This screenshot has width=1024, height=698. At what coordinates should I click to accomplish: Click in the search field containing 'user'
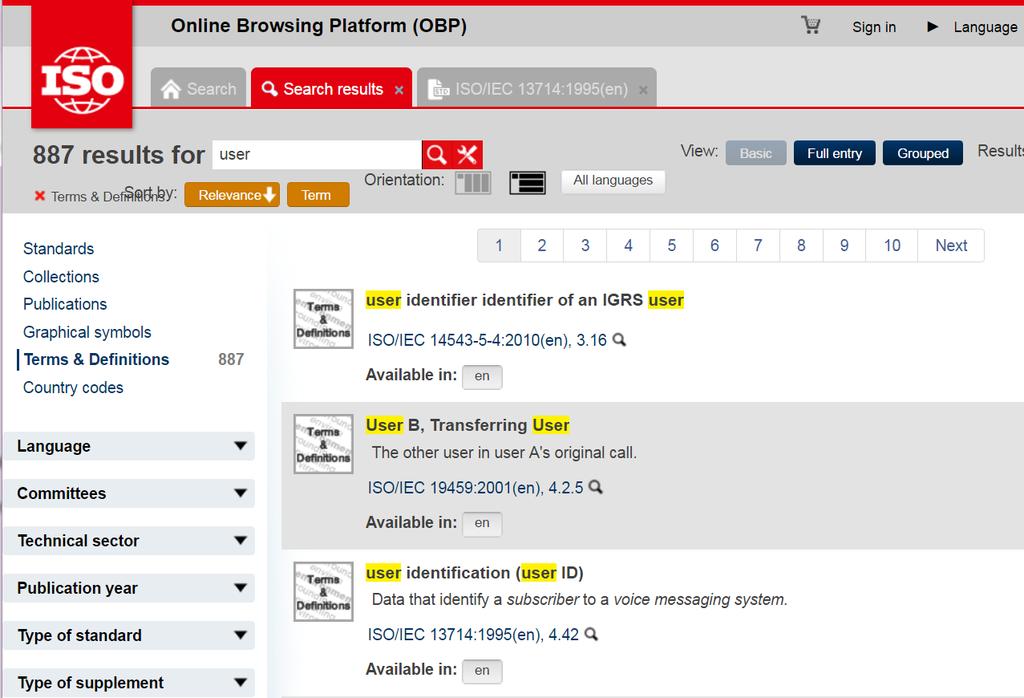pos(317,155)
